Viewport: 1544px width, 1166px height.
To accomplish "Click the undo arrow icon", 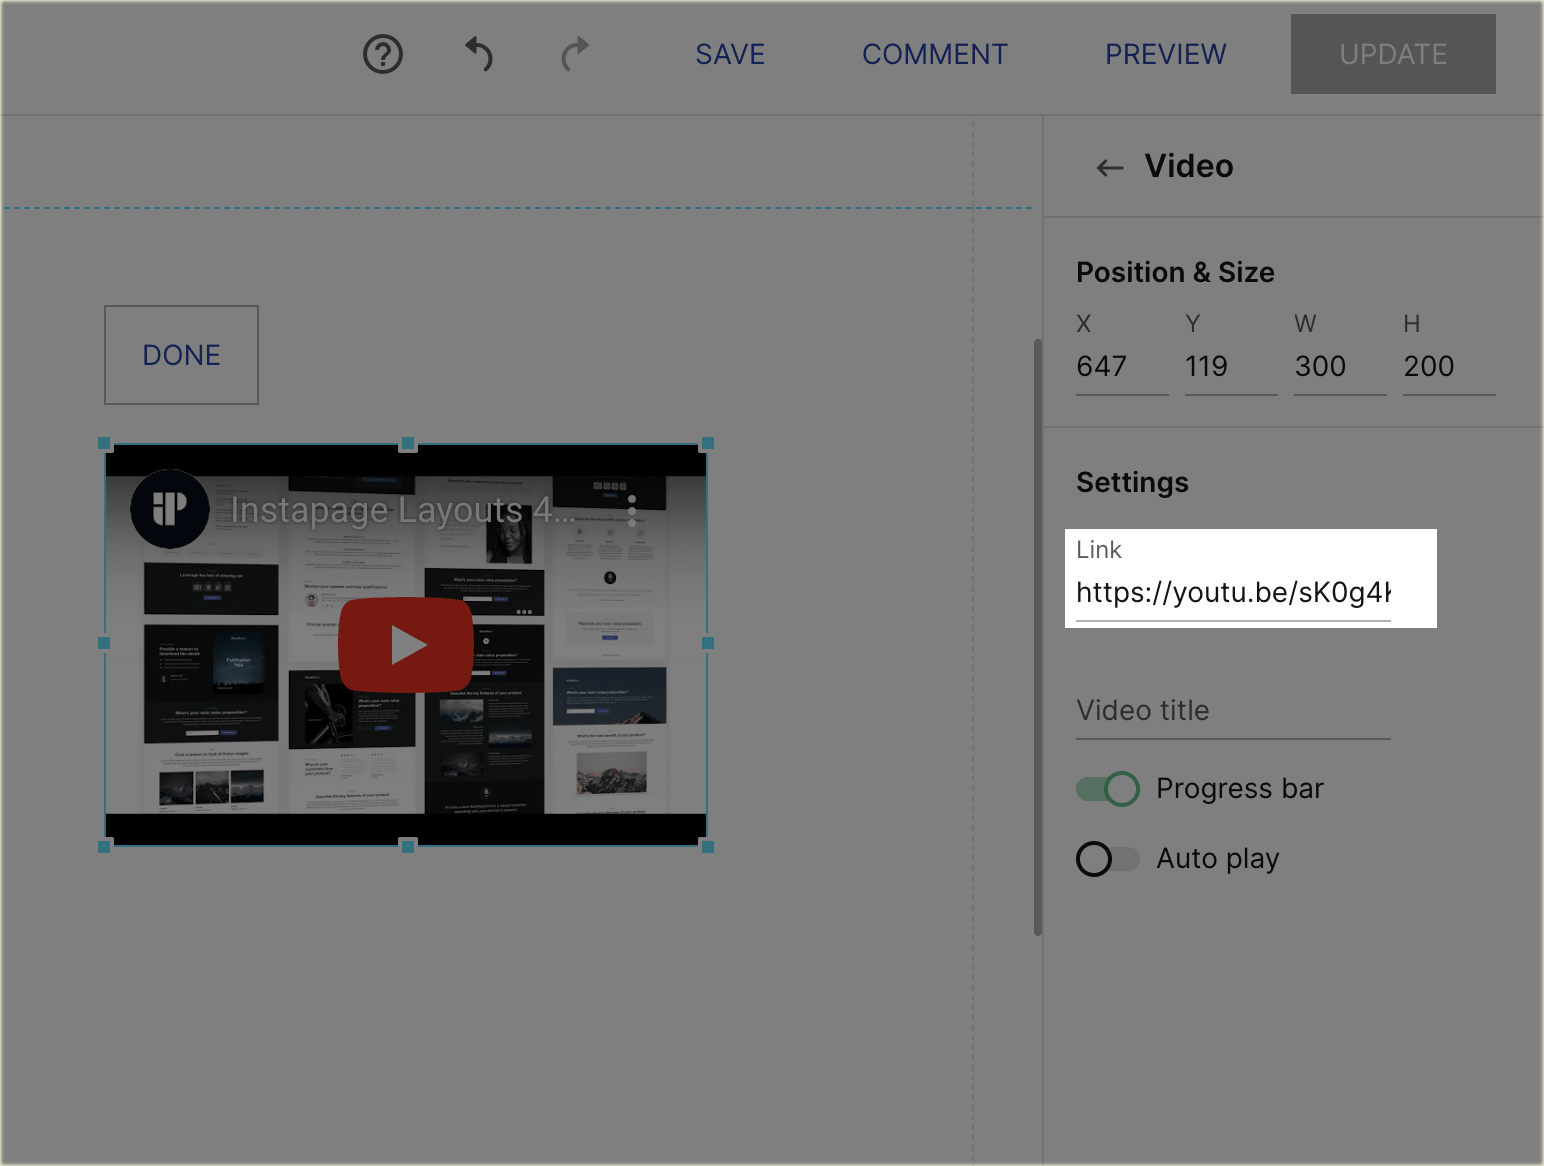I will (x=480, y=54).
